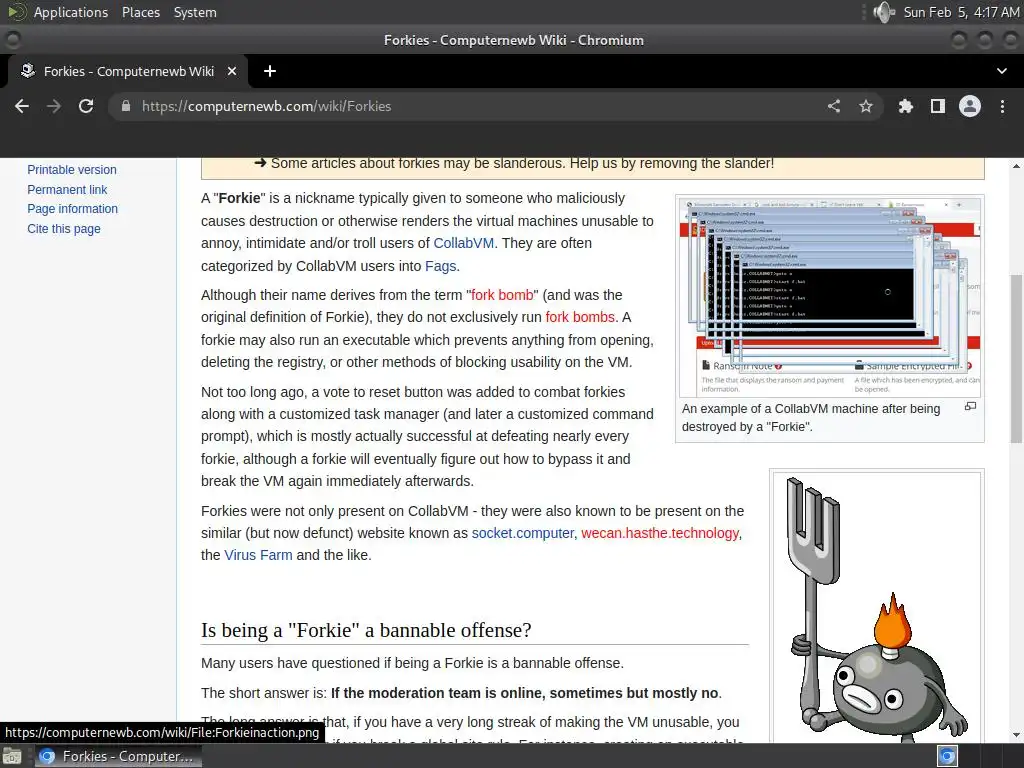1024x768 pixels.
Task: Open Cite this page link
Action: (x=64, y=229)
